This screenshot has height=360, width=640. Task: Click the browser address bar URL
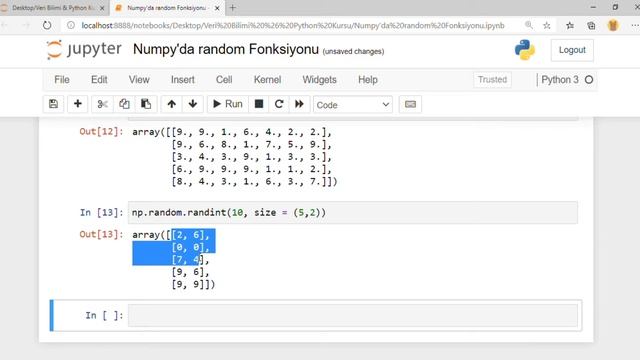tap(293, 25)
